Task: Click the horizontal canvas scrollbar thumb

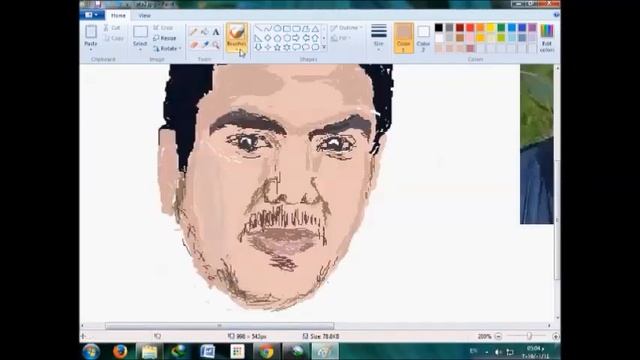Action: tap(220, 326)
